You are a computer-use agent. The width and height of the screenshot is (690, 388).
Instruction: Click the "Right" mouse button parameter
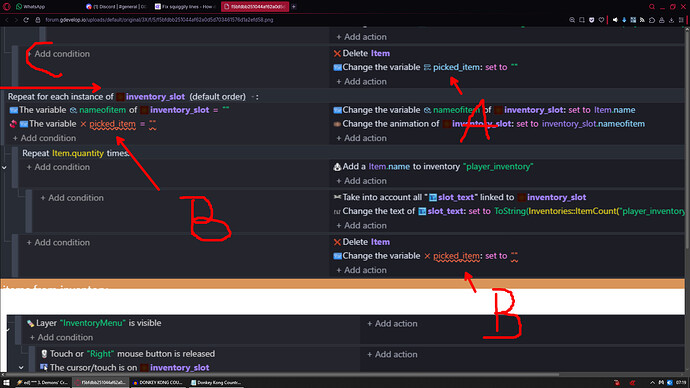(x=100, y=354)
